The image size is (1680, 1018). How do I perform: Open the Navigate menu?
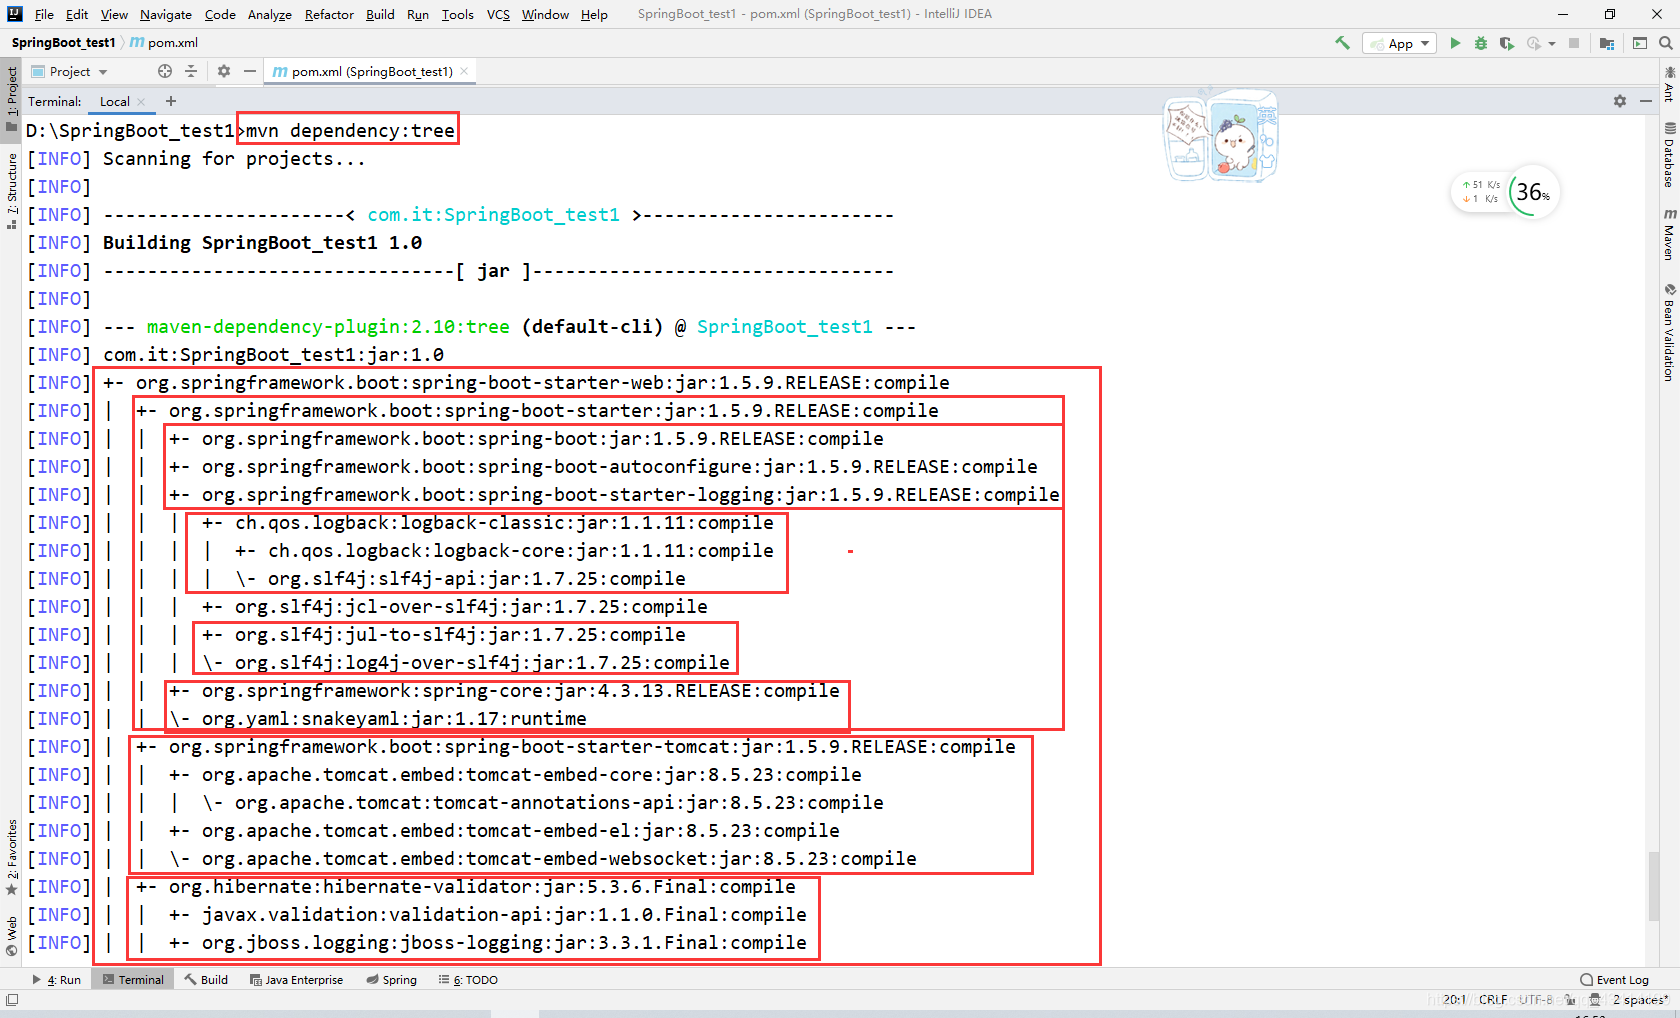coord(166,14)
